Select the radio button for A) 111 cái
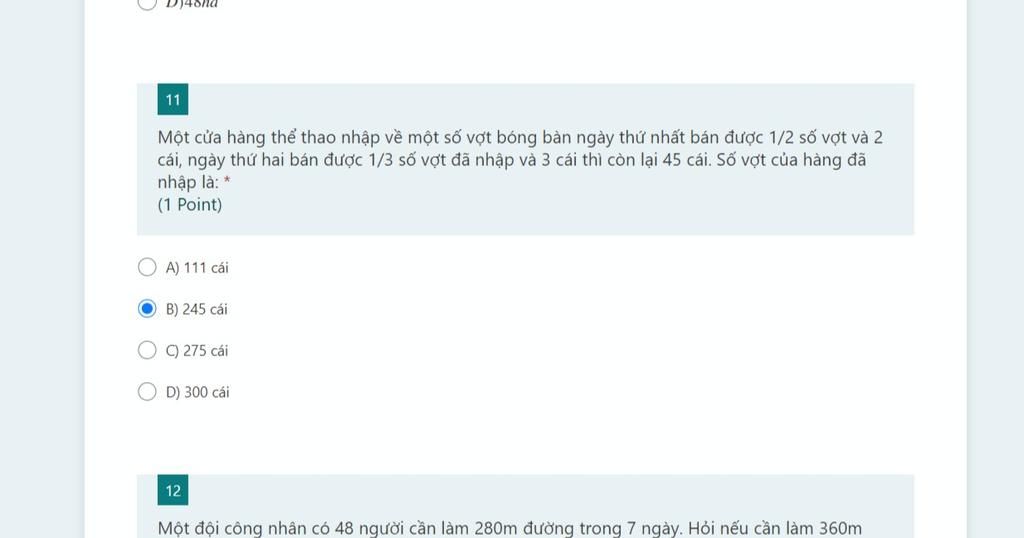1024x538 pixels. (147, 267)
